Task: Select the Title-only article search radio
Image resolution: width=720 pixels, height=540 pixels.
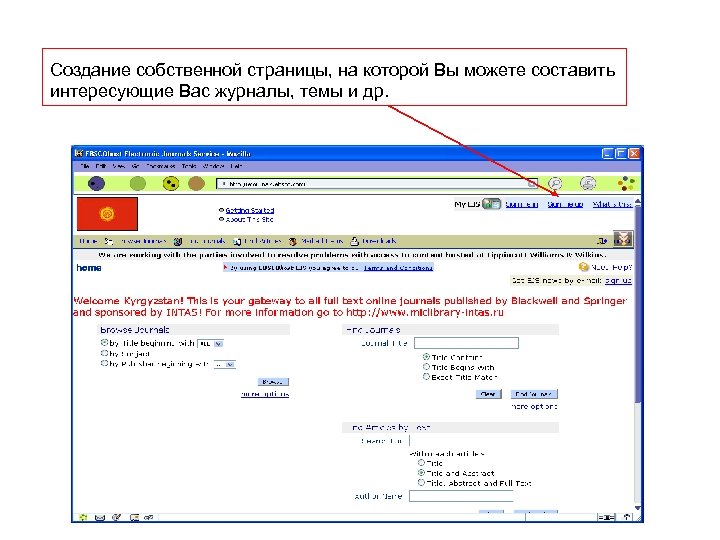Action: point(421,463)
